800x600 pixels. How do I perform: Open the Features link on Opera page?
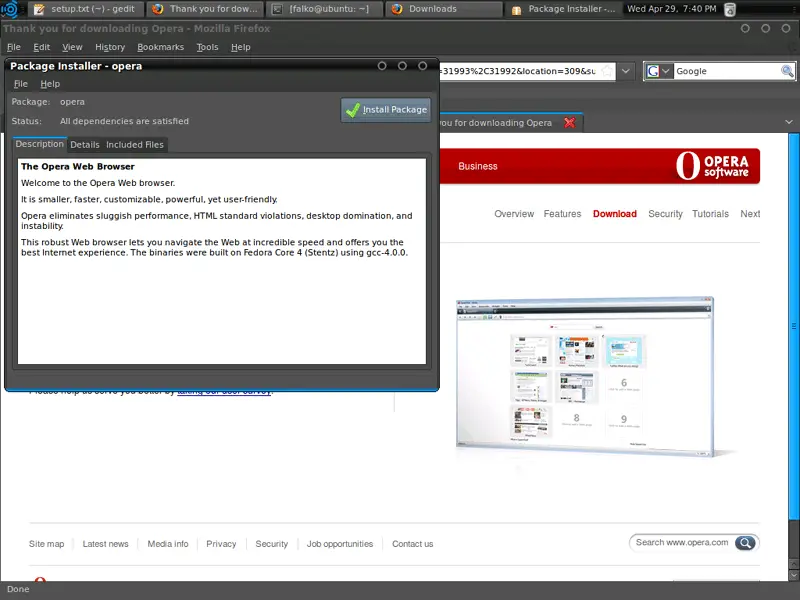point(562,214)
